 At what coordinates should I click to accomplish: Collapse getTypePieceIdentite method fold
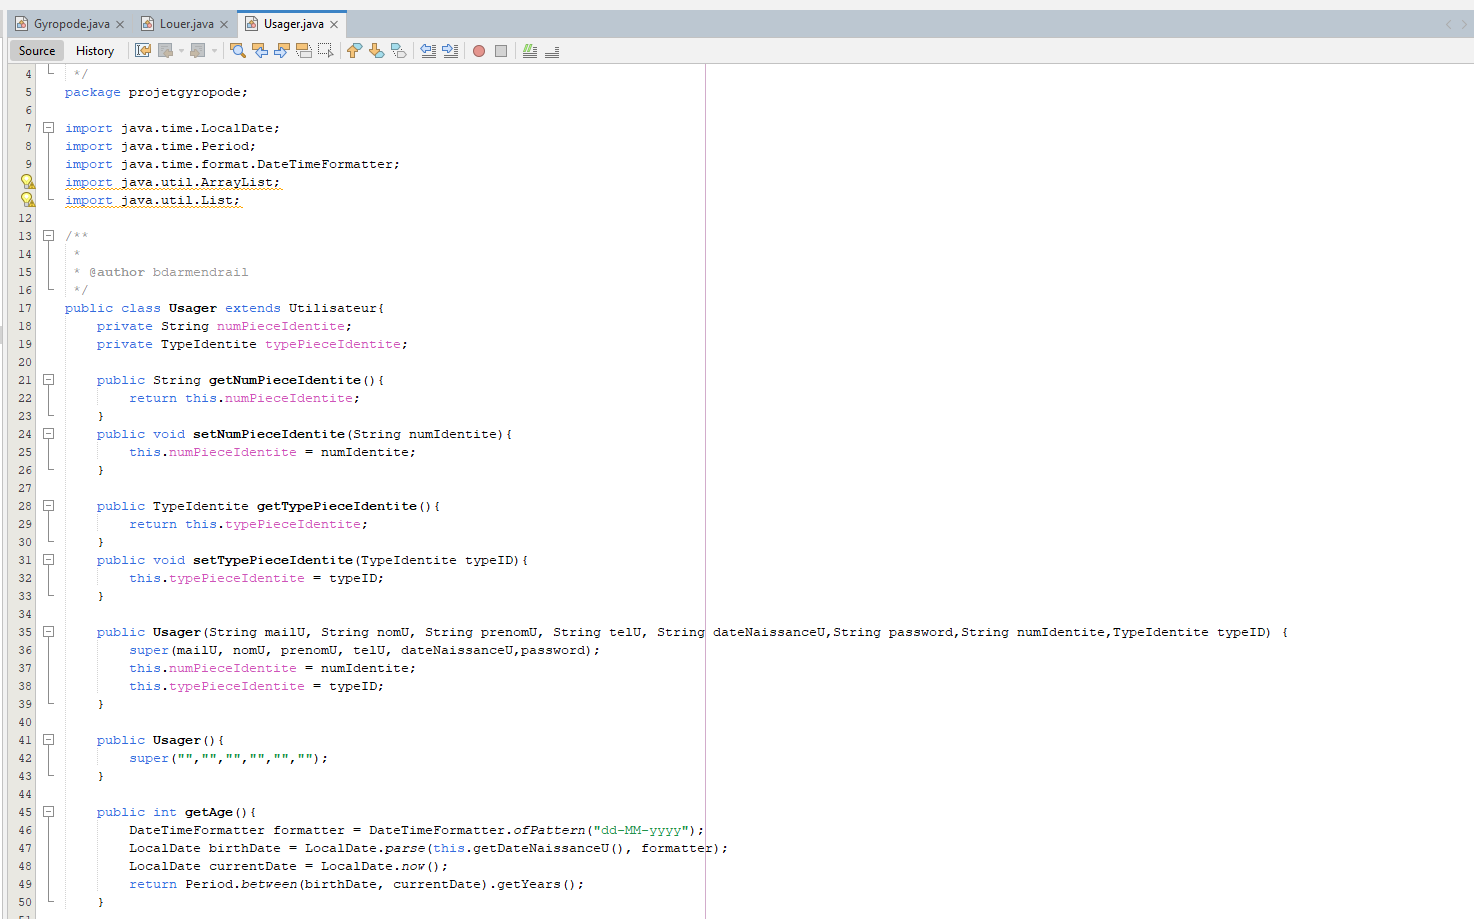(x=48, y=506)
